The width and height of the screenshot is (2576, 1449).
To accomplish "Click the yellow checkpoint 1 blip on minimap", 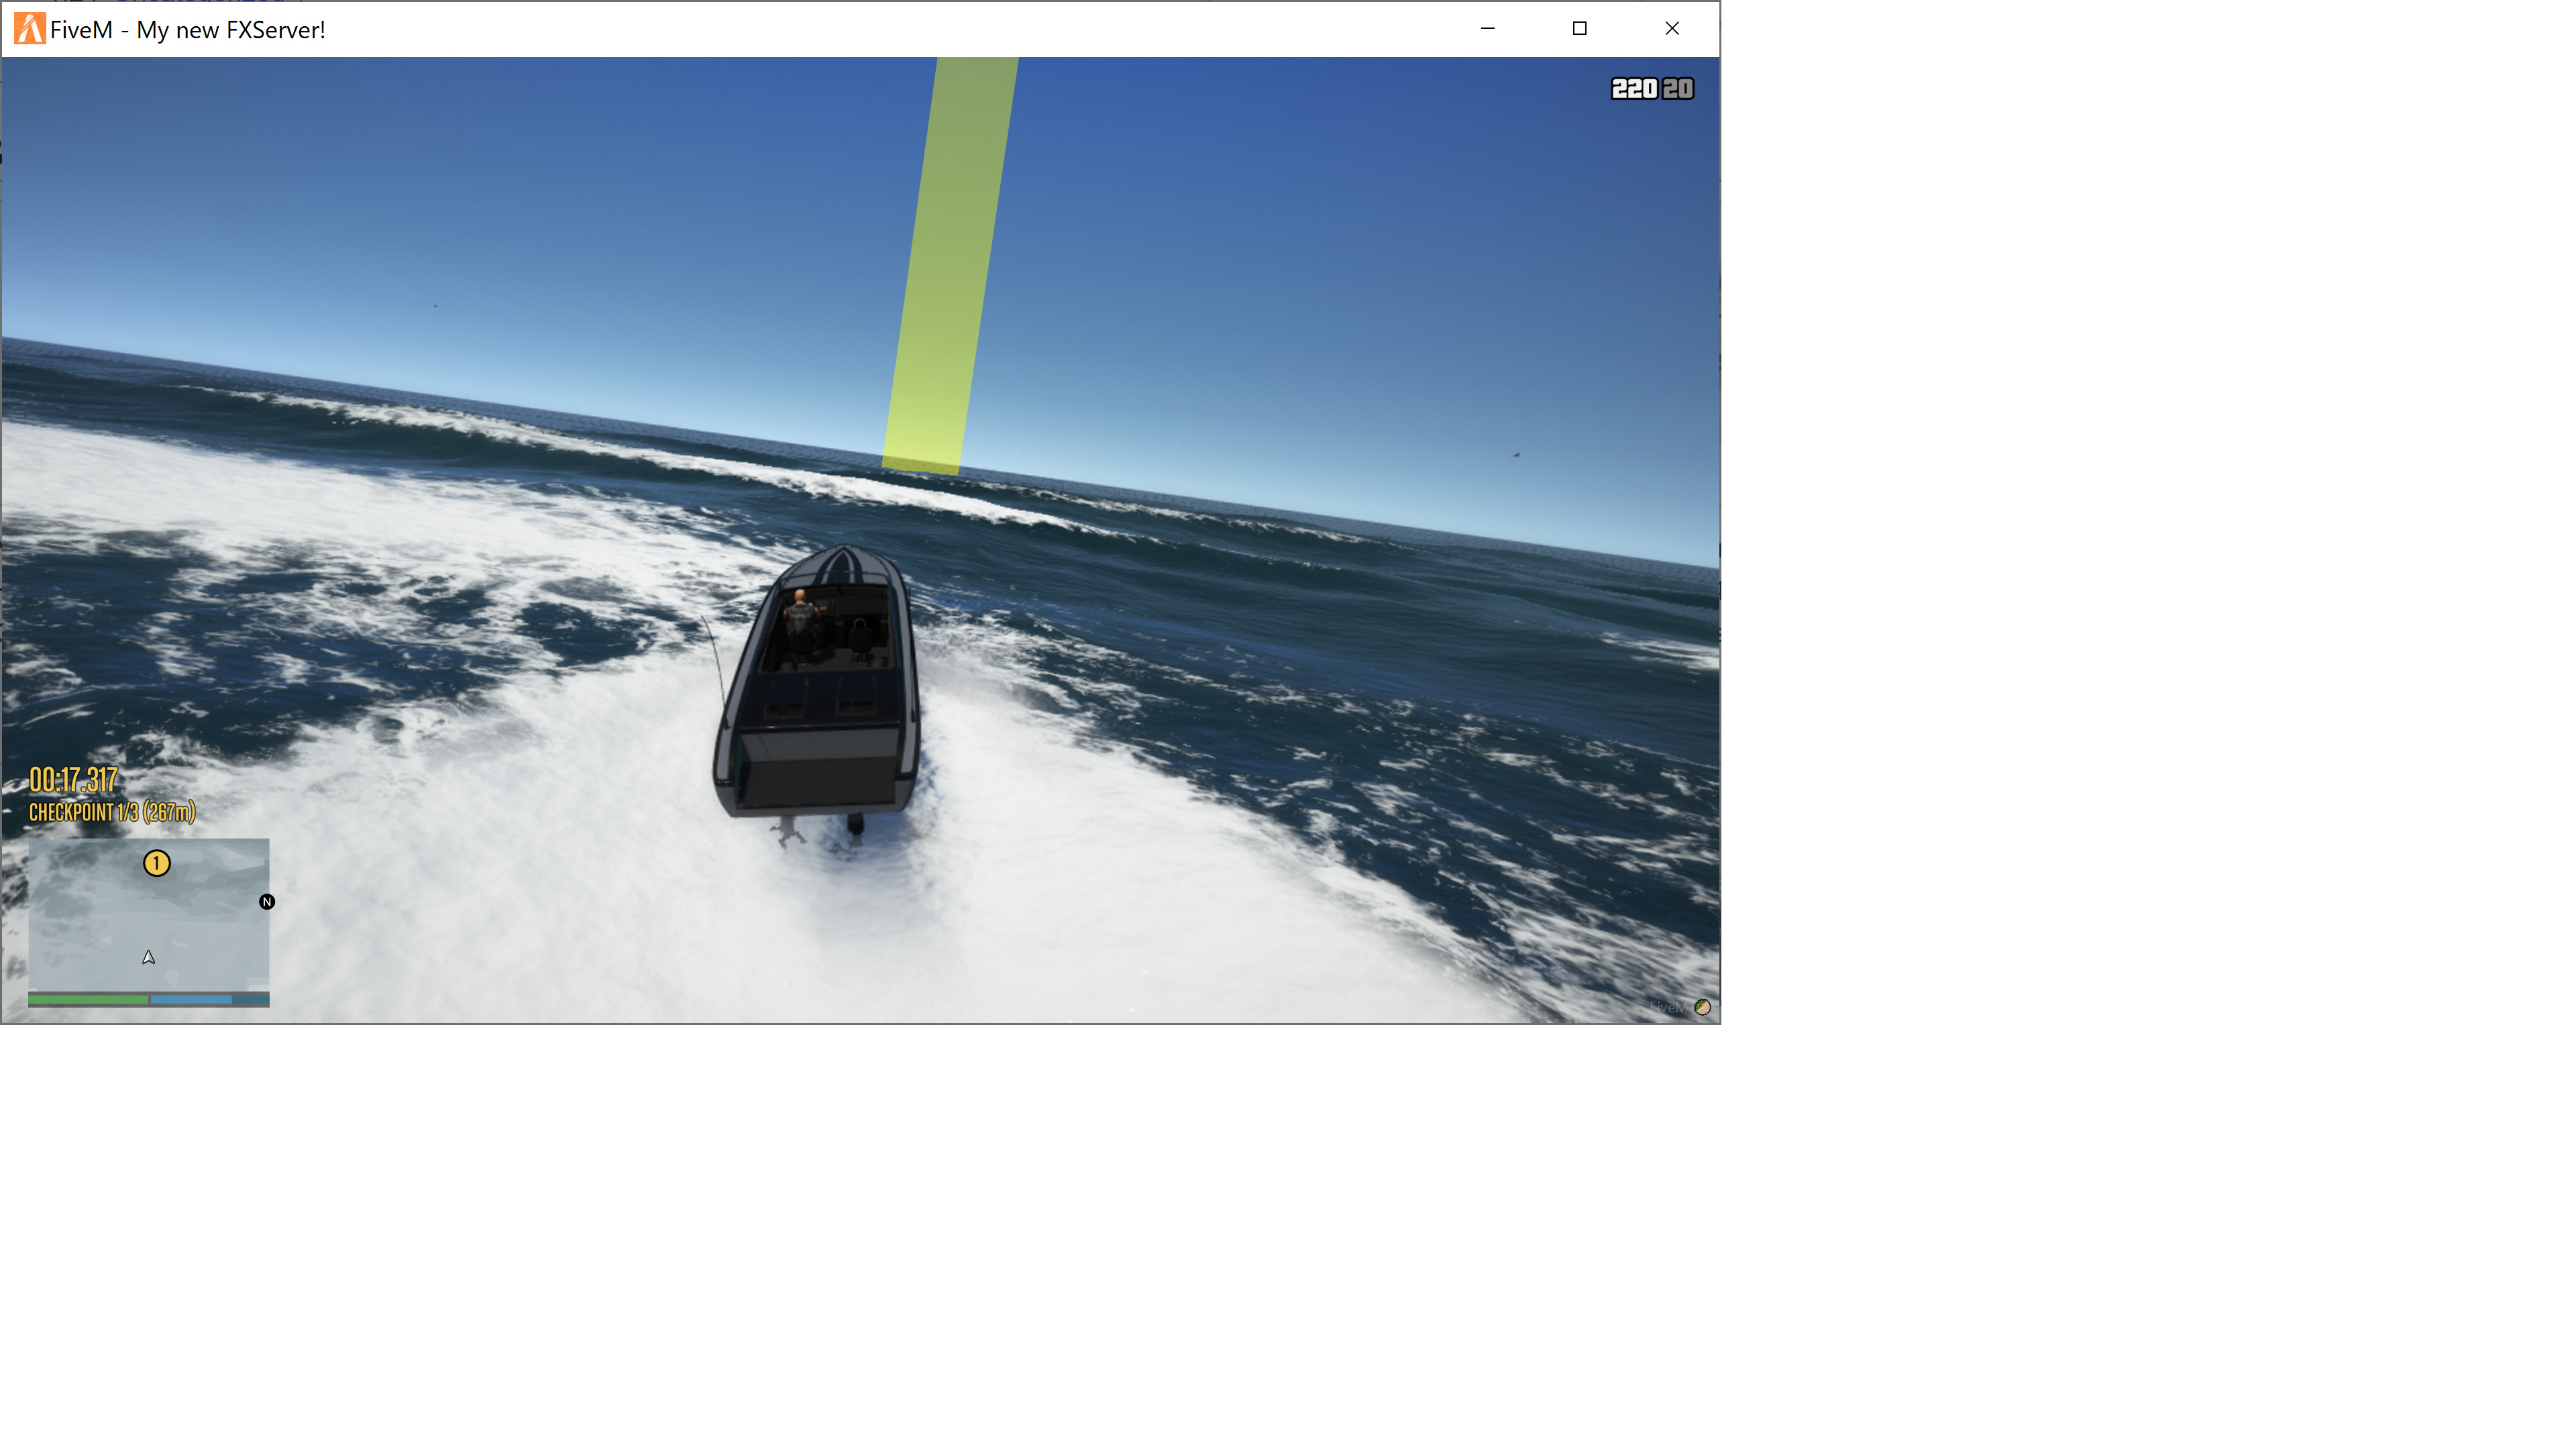I will click(157, 863).
